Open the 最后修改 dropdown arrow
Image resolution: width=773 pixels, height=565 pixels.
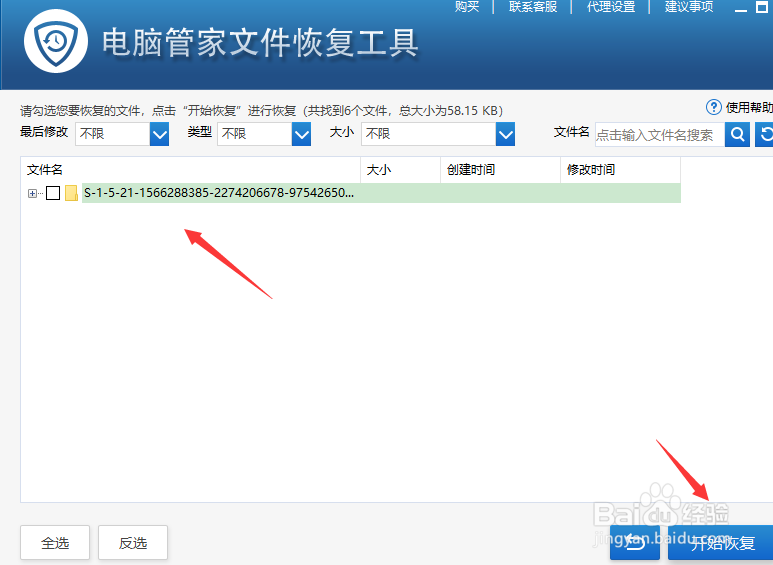click(159, 134)
